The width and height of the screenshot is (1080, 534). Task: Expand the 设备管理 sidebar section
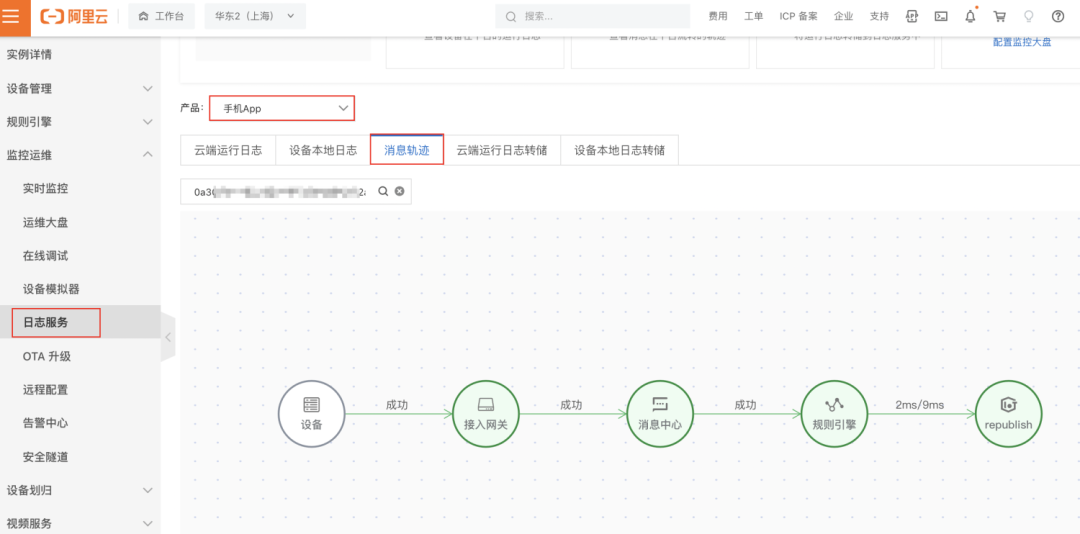[80, 88]
